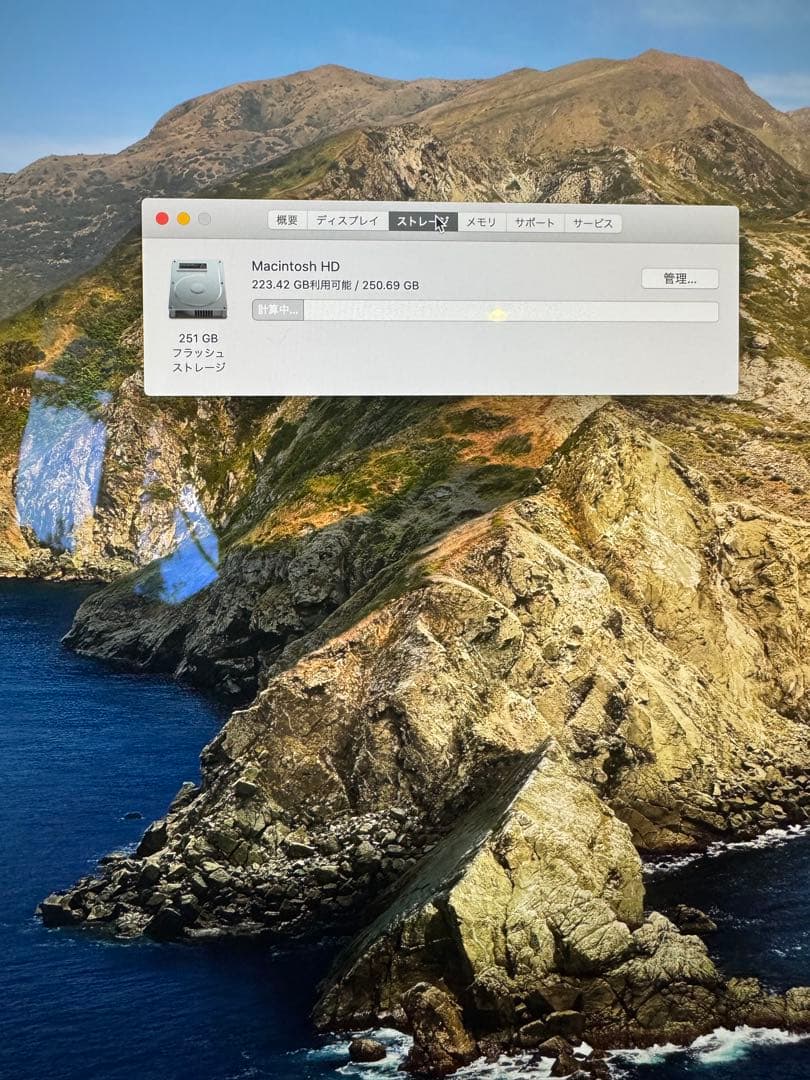The image size is (810, 1080).
Task: Go to the サービス (Service) tab
Action: click(593, 224)
